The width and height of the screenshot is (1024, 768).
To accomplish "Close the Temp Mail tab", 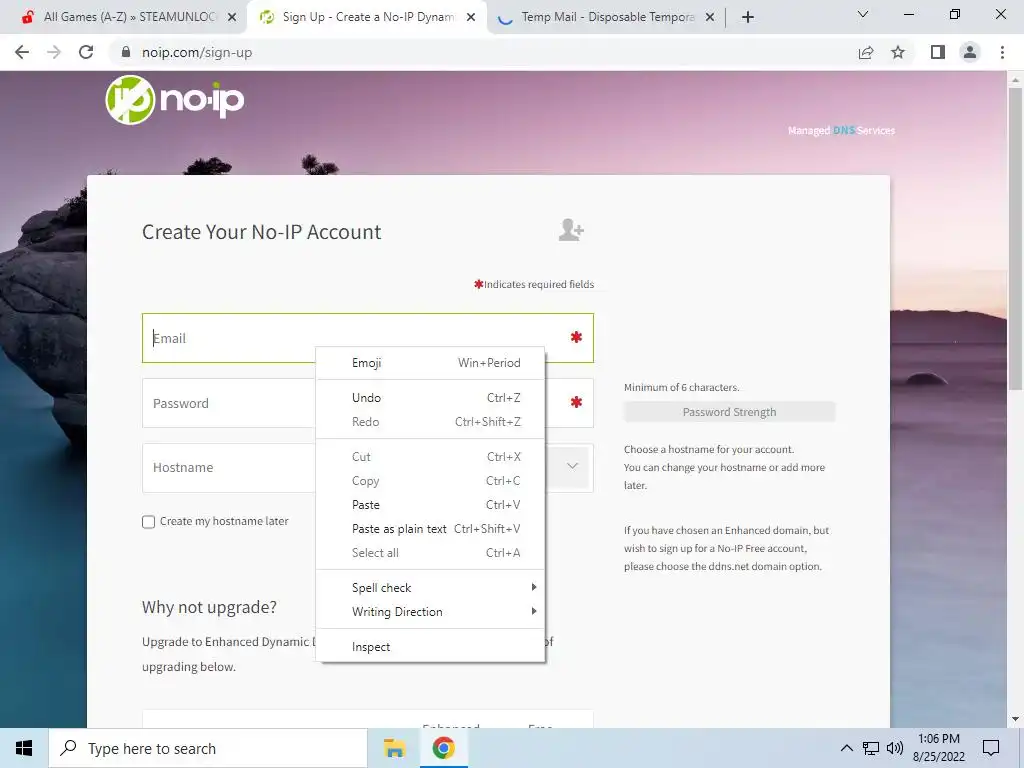I will click(710, 17).
